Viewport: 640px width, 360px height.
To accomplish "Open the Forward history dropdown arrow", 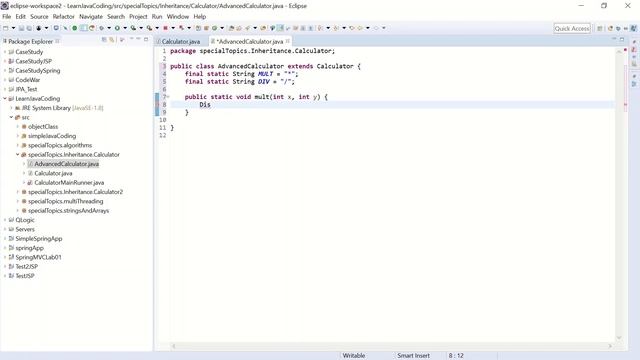I will click(x=384, y=28).
